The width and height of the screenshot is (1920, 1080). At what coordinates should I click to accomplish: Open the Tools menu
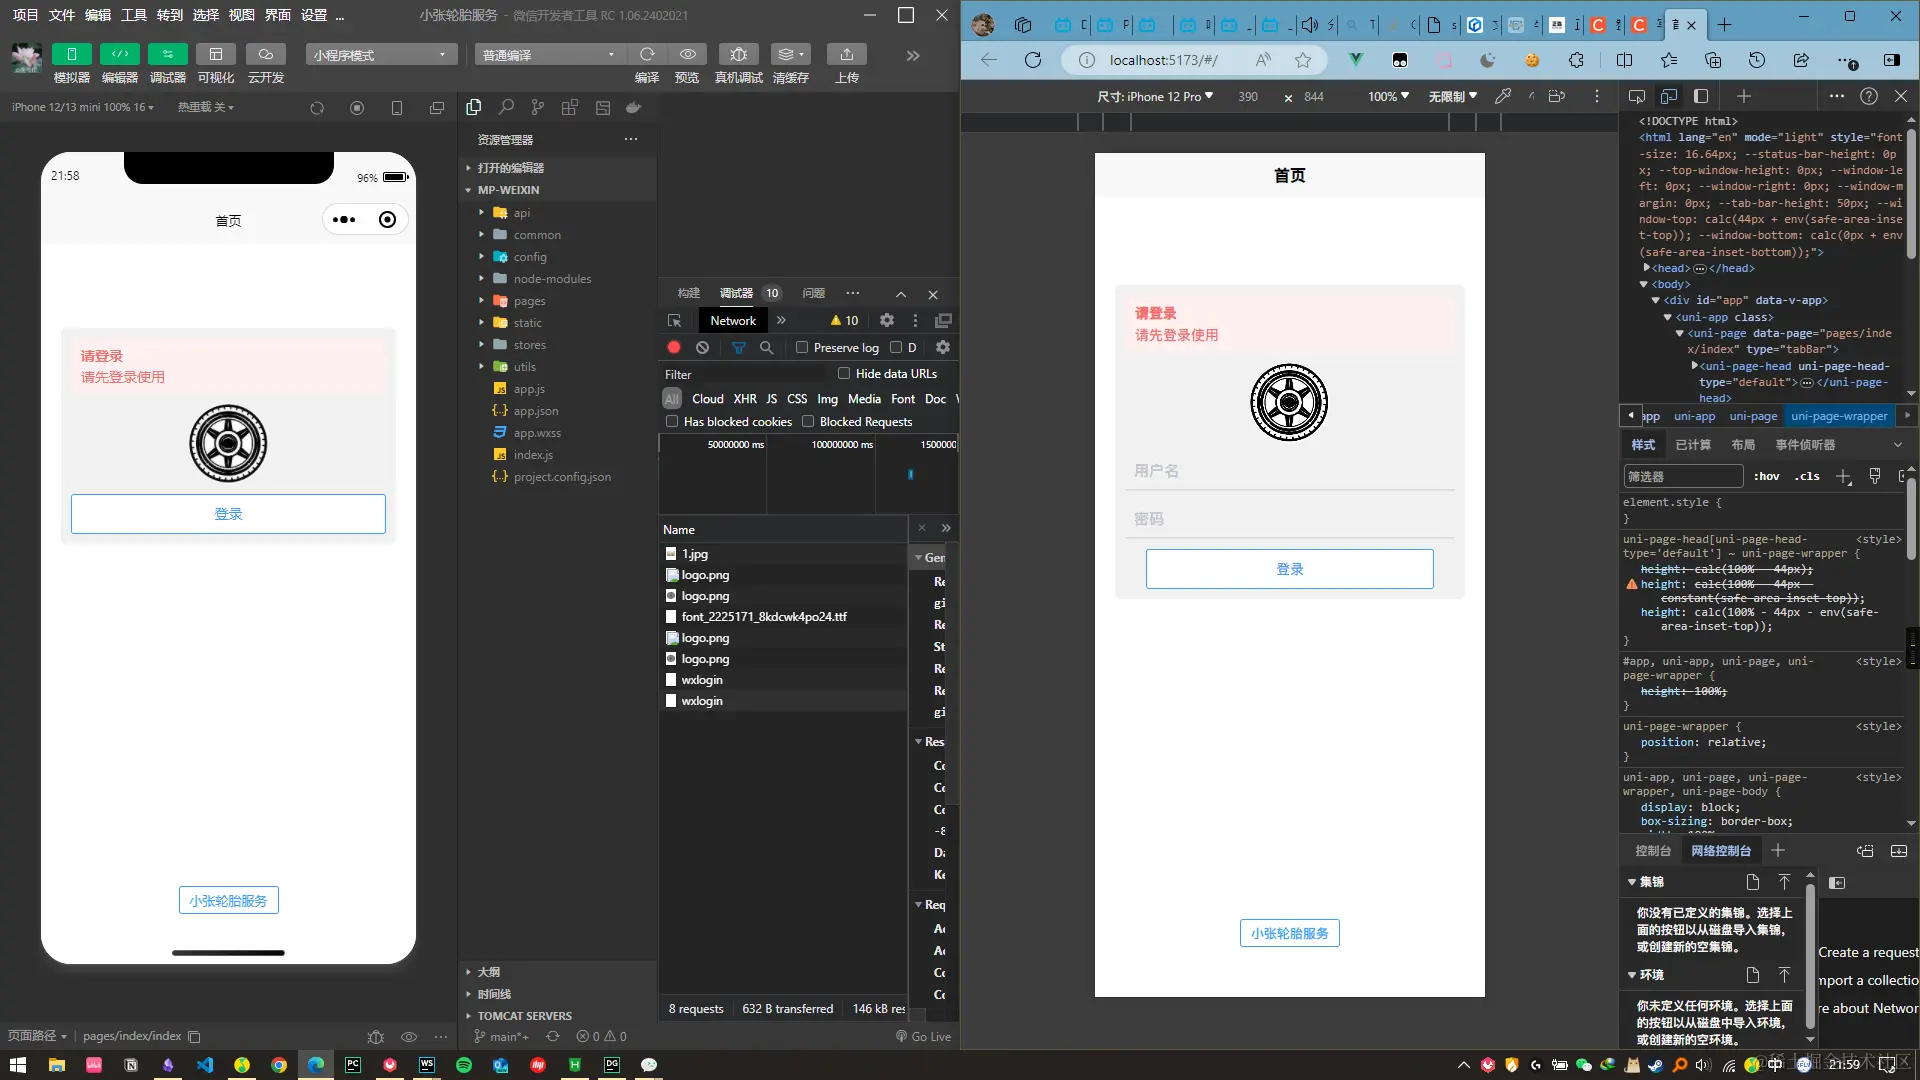click(x=134, y=15)
